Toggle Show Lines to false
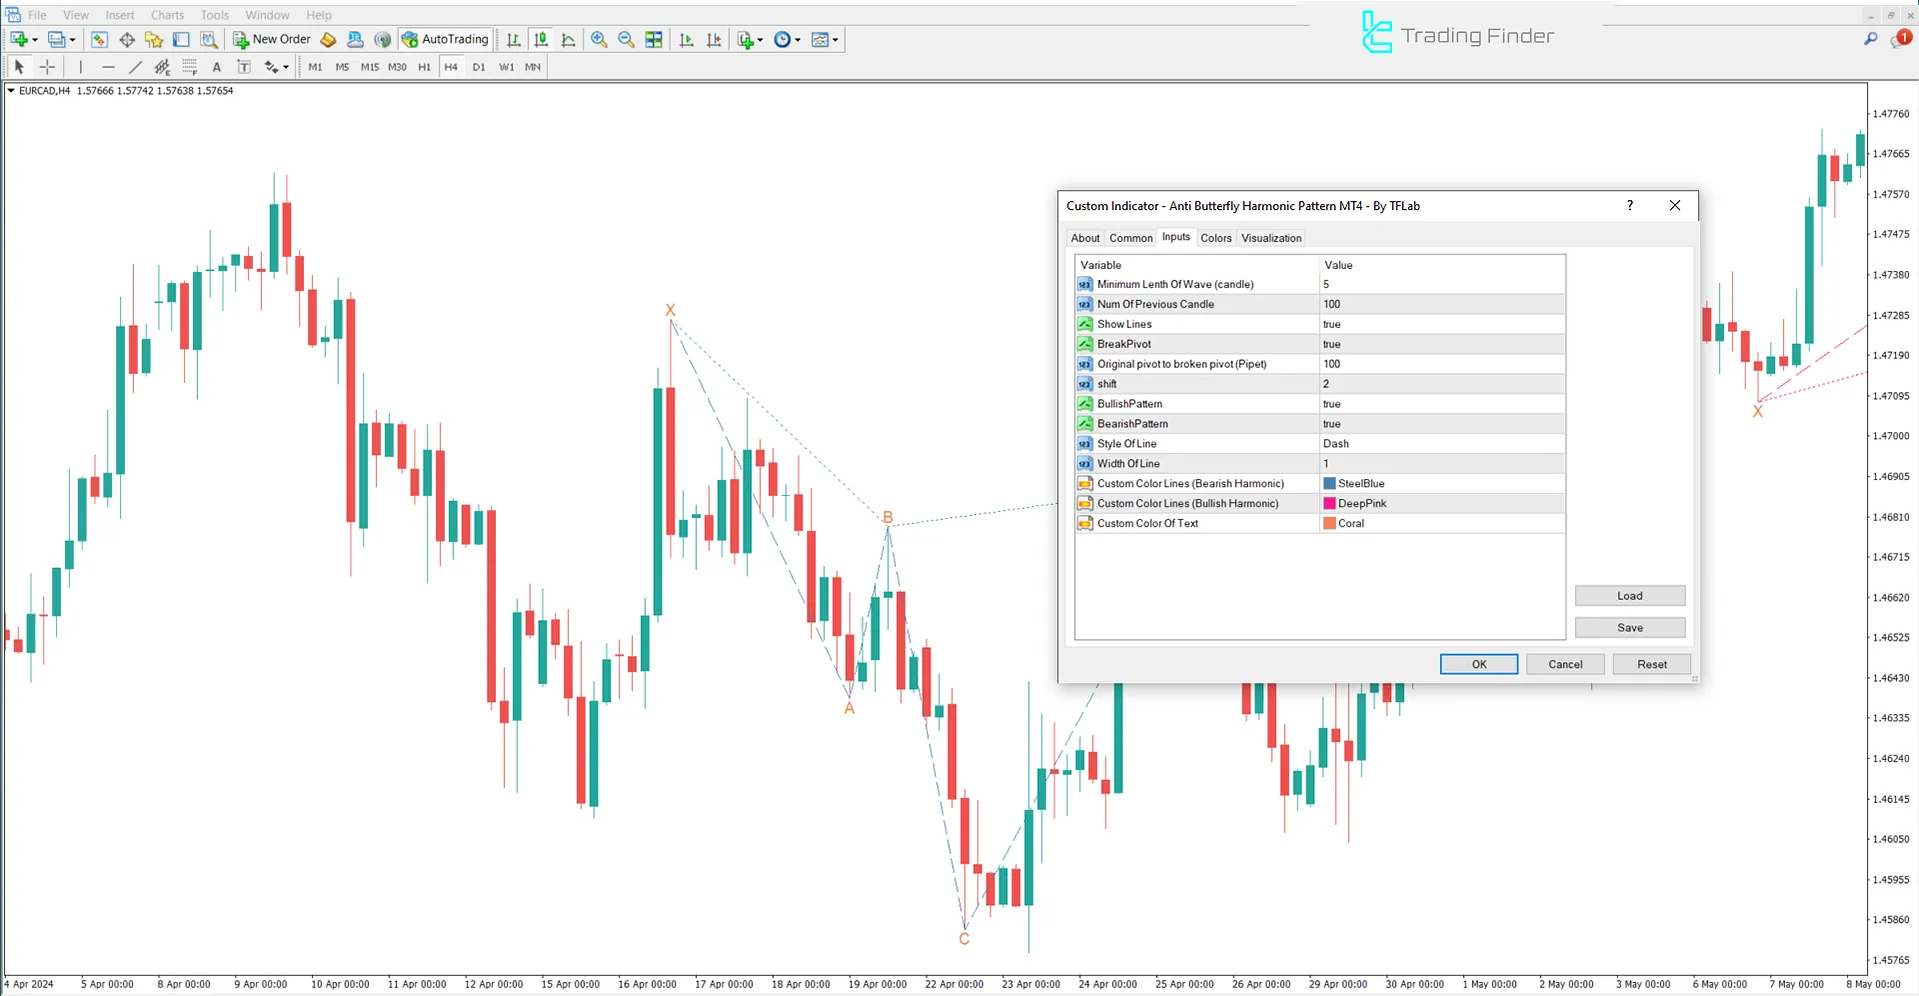This screenshot has width=1919, height=996. (x=1440, y=323)
